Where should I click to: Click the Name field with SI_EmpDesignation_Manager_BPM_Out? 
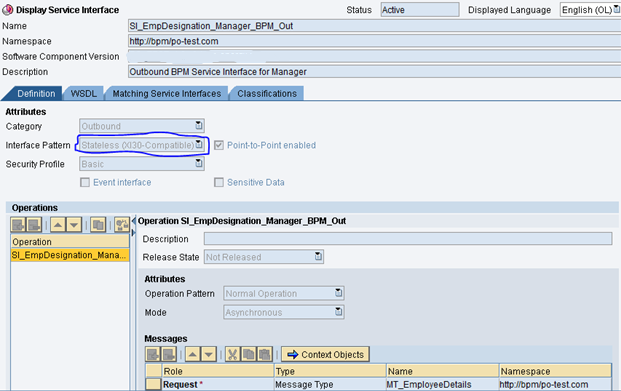[x=374, y=26]
